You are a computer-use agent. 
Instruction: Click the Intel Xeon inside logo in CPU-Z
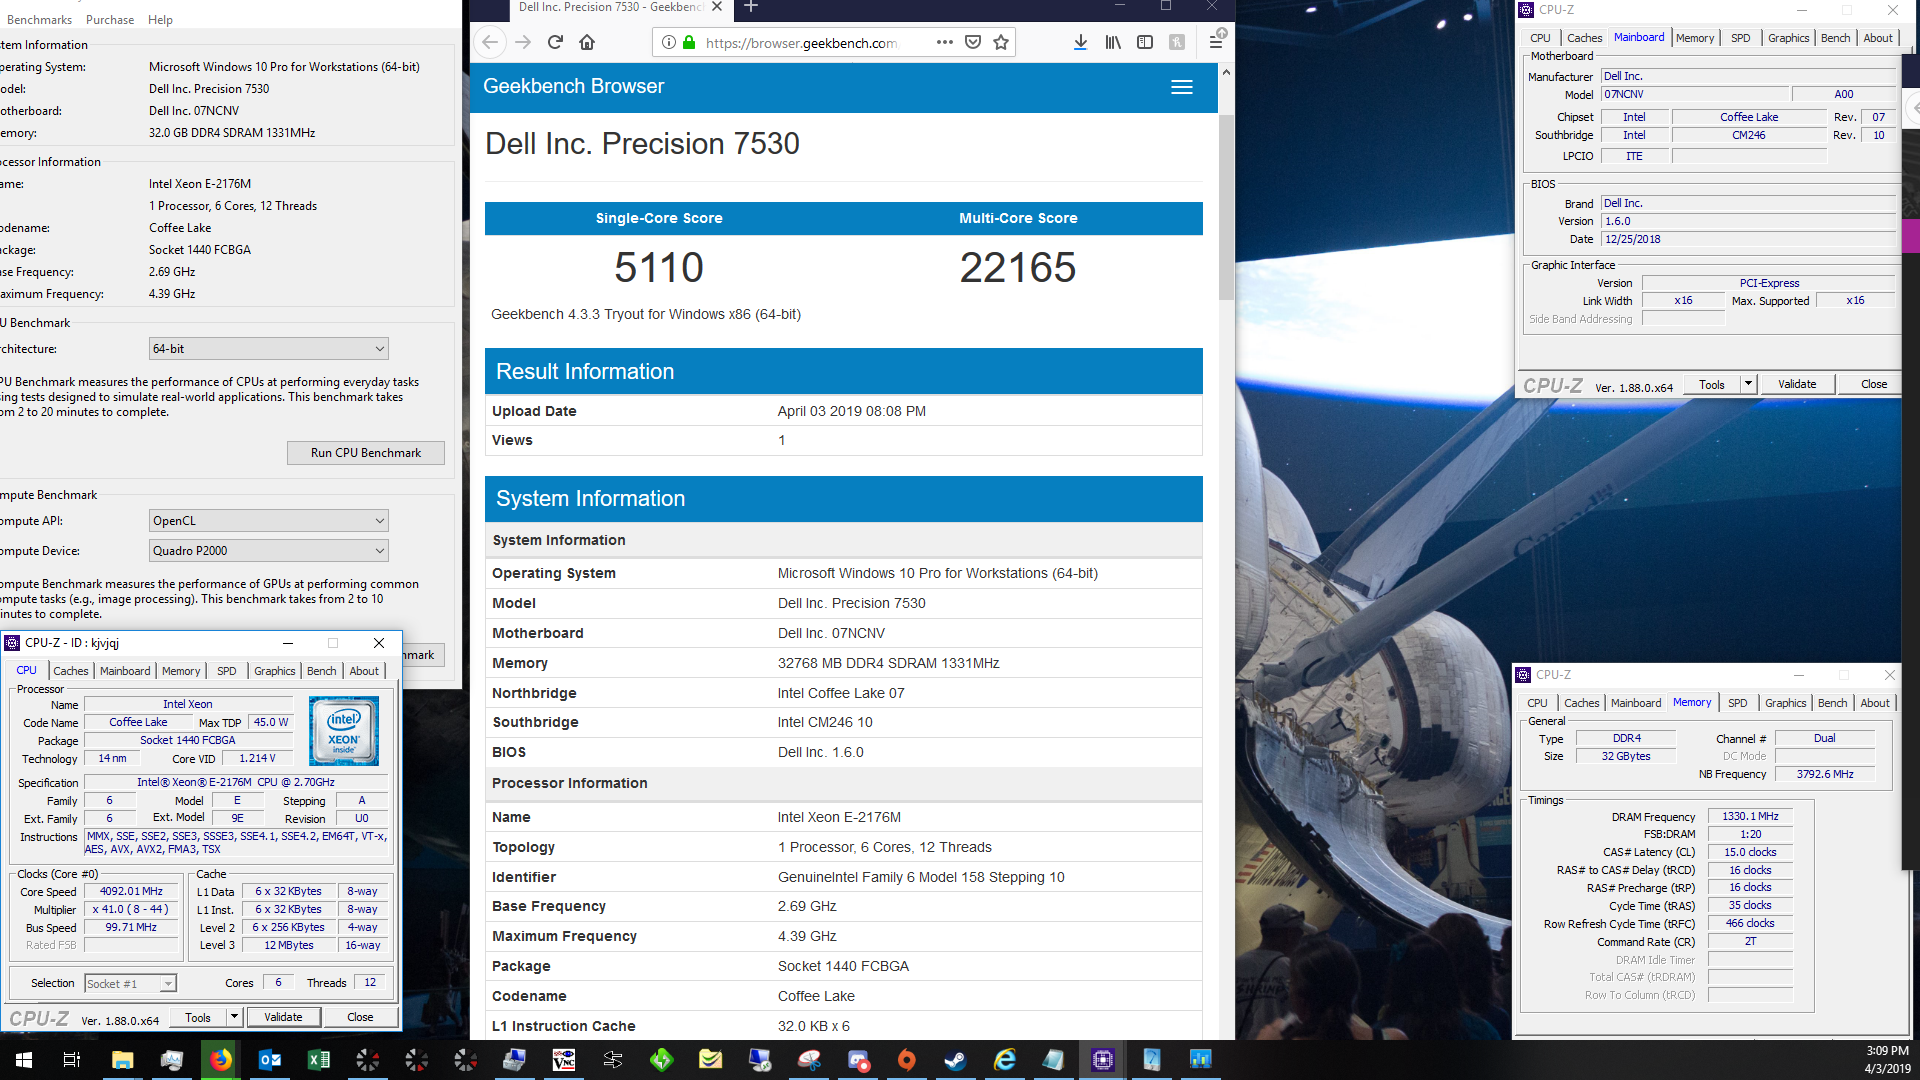344,731
